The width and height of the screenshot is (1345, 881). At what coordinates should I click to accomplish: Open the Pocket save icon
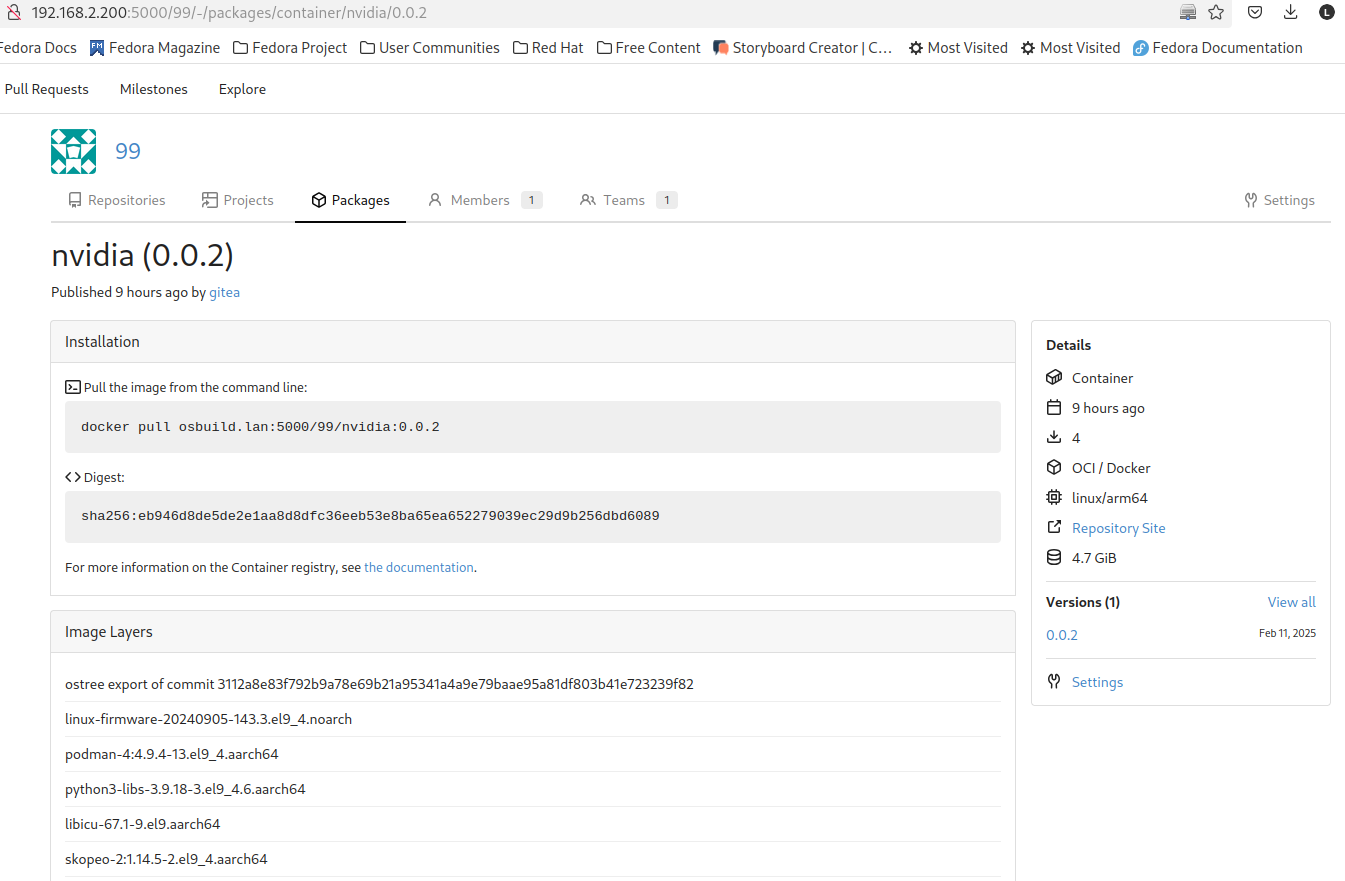click(x=1254, y=12)
